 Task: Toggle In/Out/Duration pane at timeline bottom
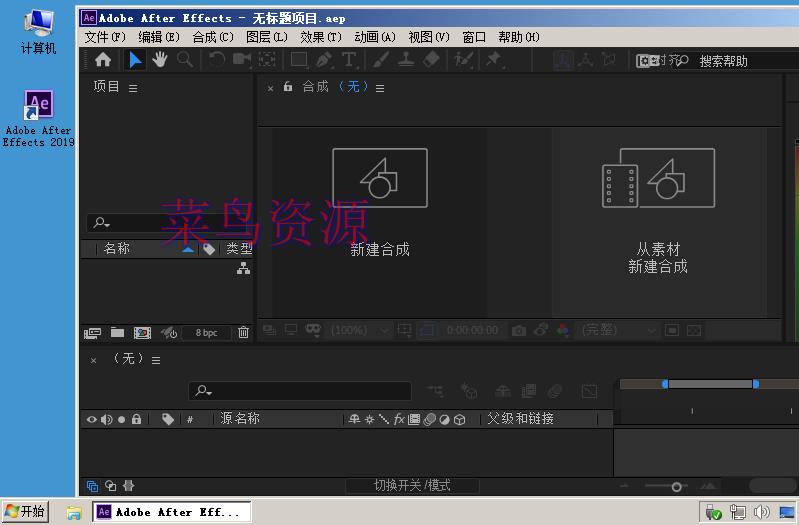(128, 486)
